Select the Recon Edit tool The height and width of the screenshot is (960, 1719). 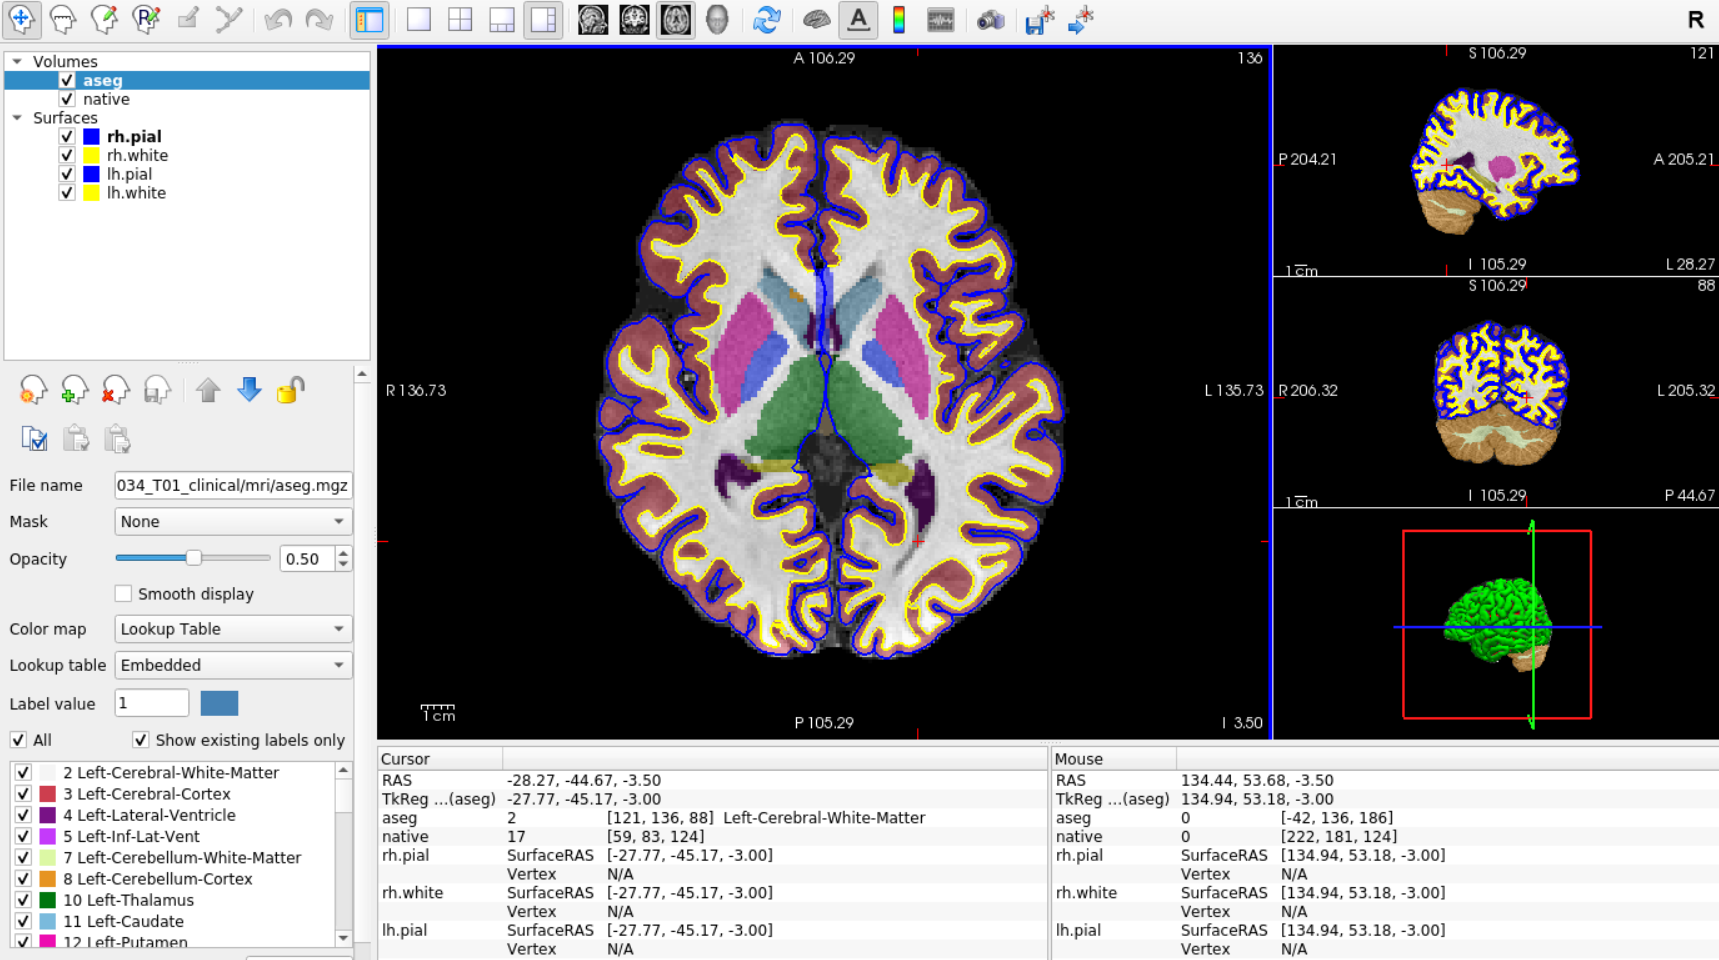point(146,19)
